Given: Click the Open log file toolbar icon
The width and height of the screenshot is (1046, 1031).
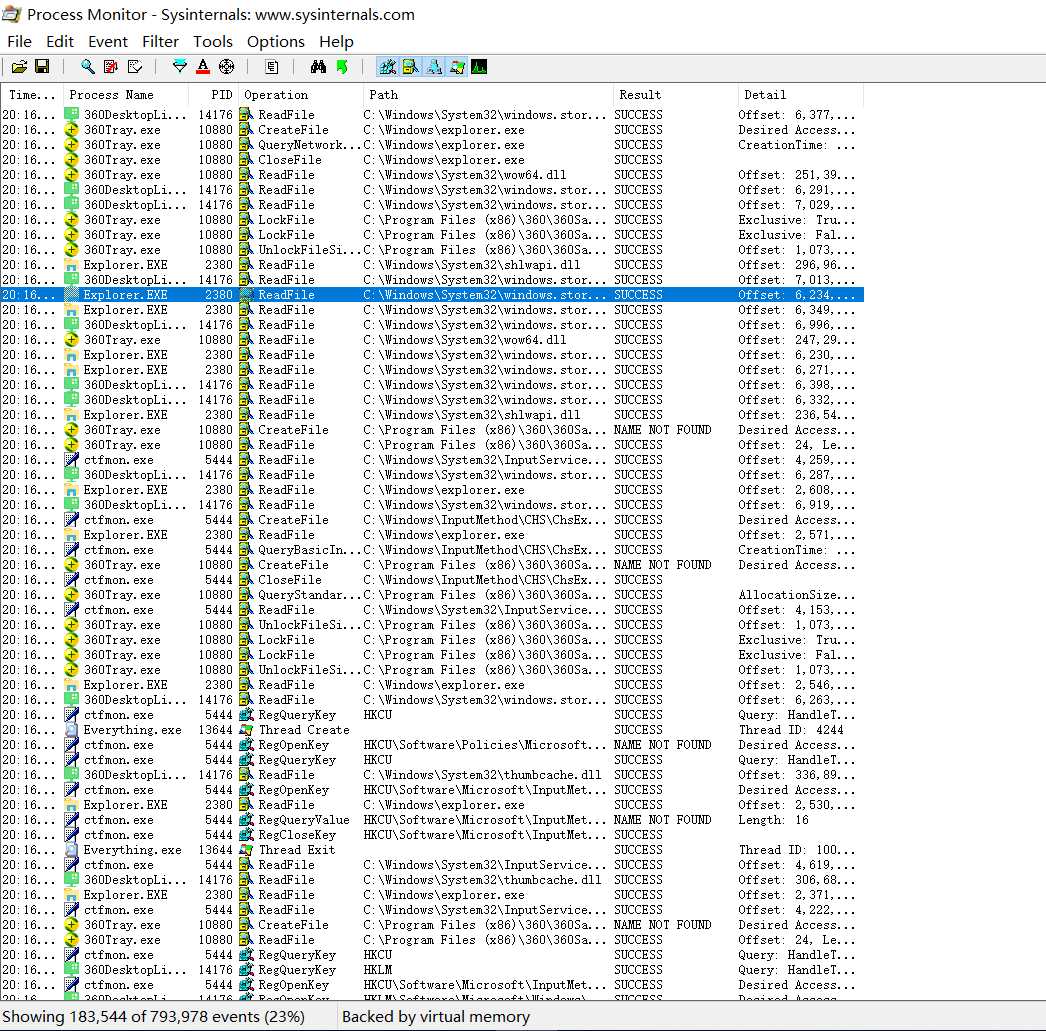Looking at the screenshot, I should point(19,67).
